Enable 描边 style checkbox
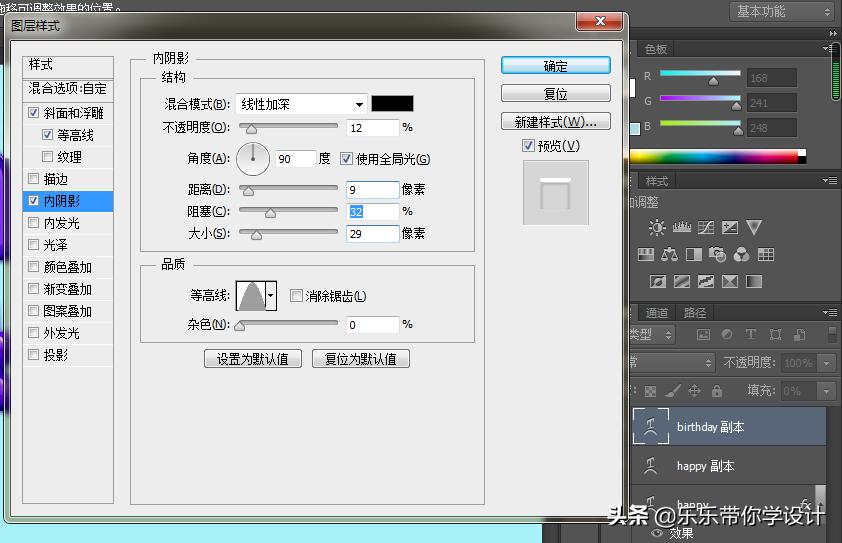Screen dimensions: 842x543 click(33, 179)
